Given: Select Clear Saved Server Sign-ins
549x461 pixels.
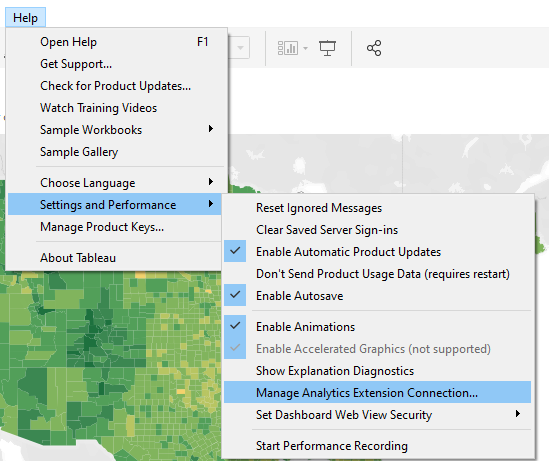Looking at the screenshot, I should [x=377, y=230].
